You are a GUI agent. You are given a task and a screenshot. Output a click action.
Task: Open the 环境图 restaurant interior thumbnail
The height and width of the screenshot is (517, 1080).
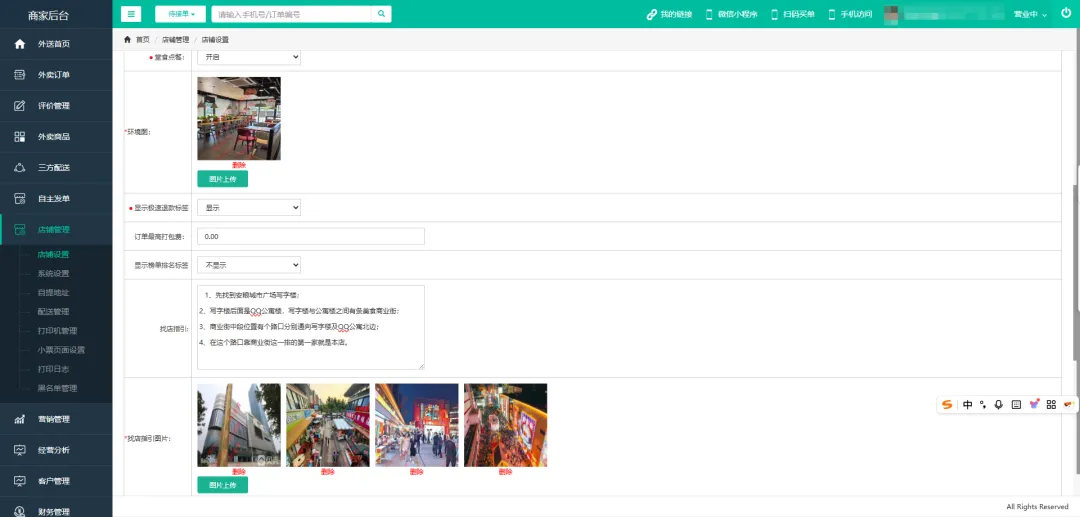click(x=239, y=118)
